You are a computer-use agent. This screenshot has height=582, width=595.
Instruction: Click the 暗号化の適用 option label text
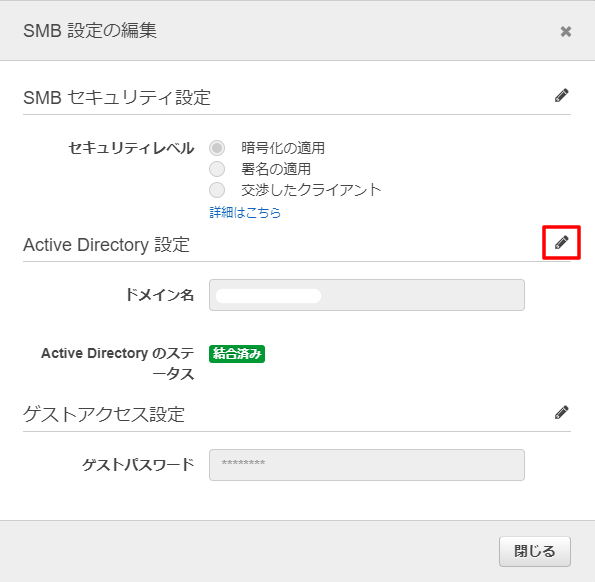[x=283, y=148]
